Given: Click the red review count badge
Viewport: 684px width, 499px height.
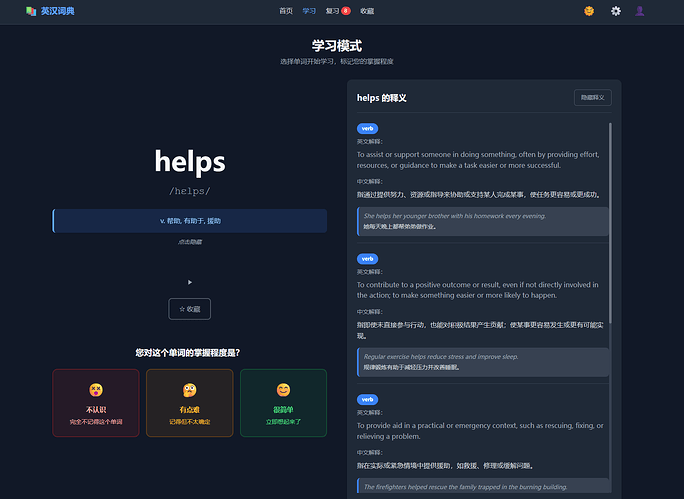Looking at the screenshot, I should pos(346,11).
